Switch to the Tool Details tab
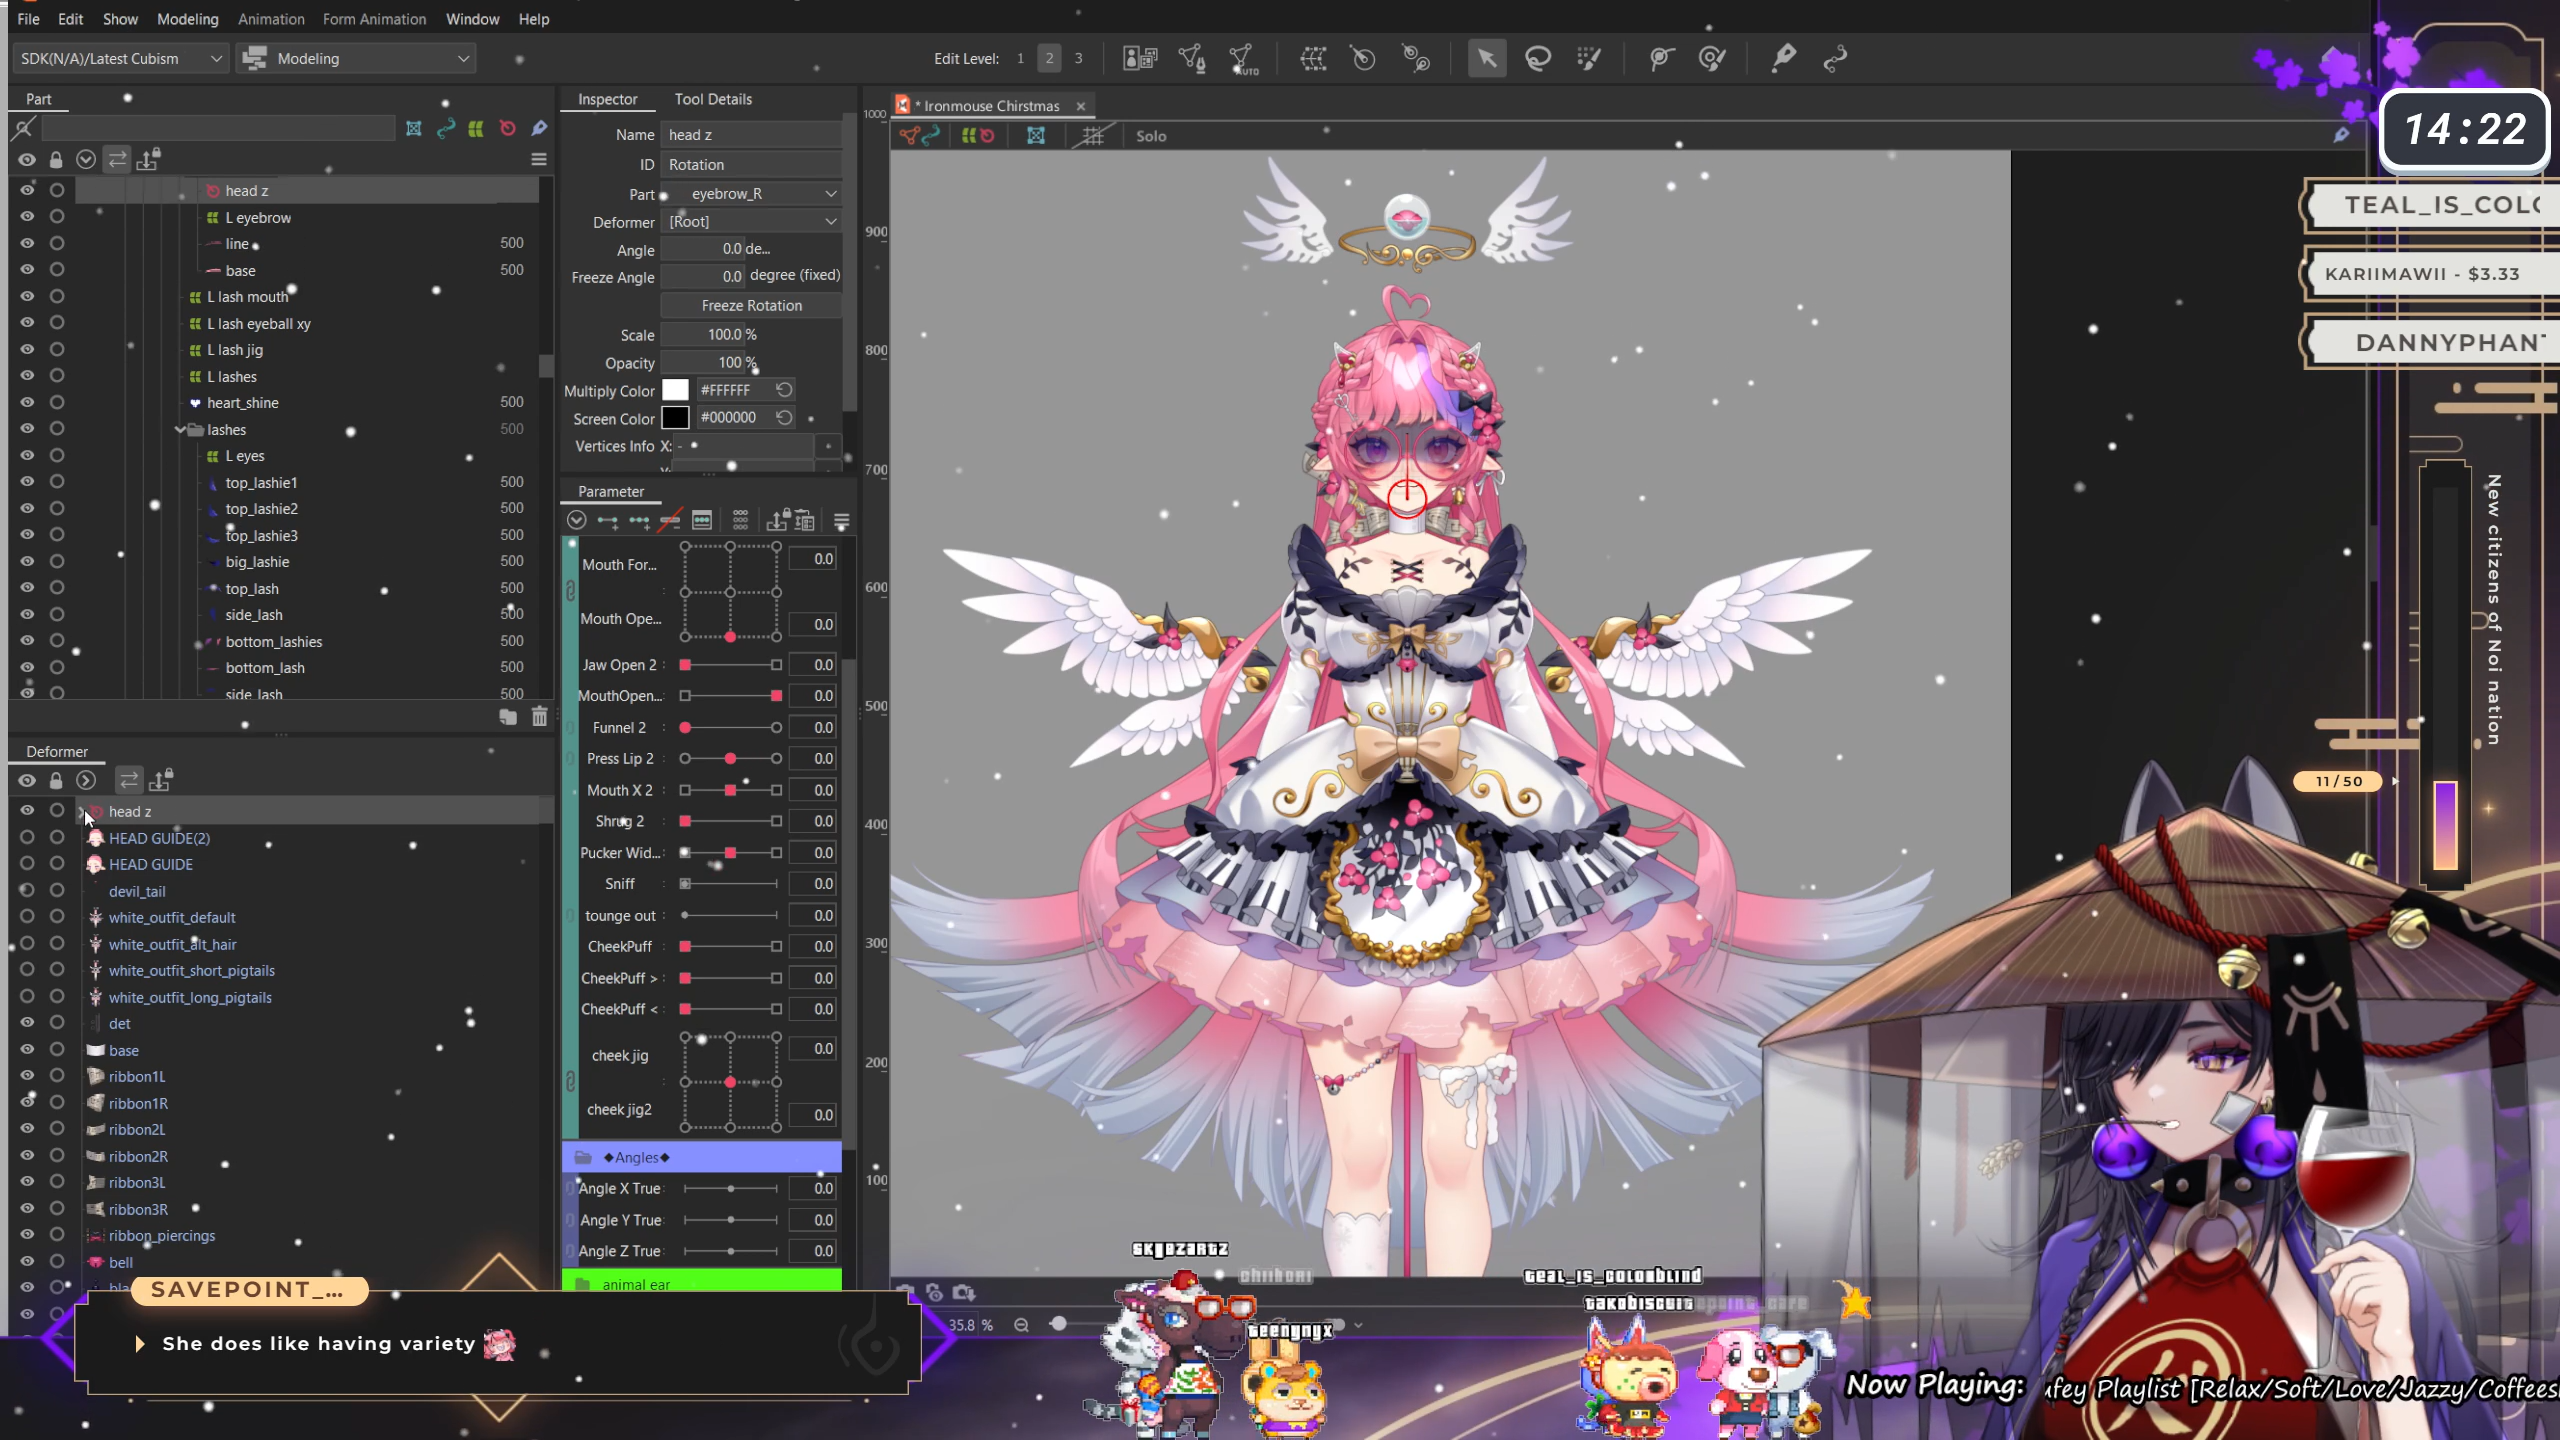Image resolution: width=2560 pixels, height=1440 pixels. [712, 99]
